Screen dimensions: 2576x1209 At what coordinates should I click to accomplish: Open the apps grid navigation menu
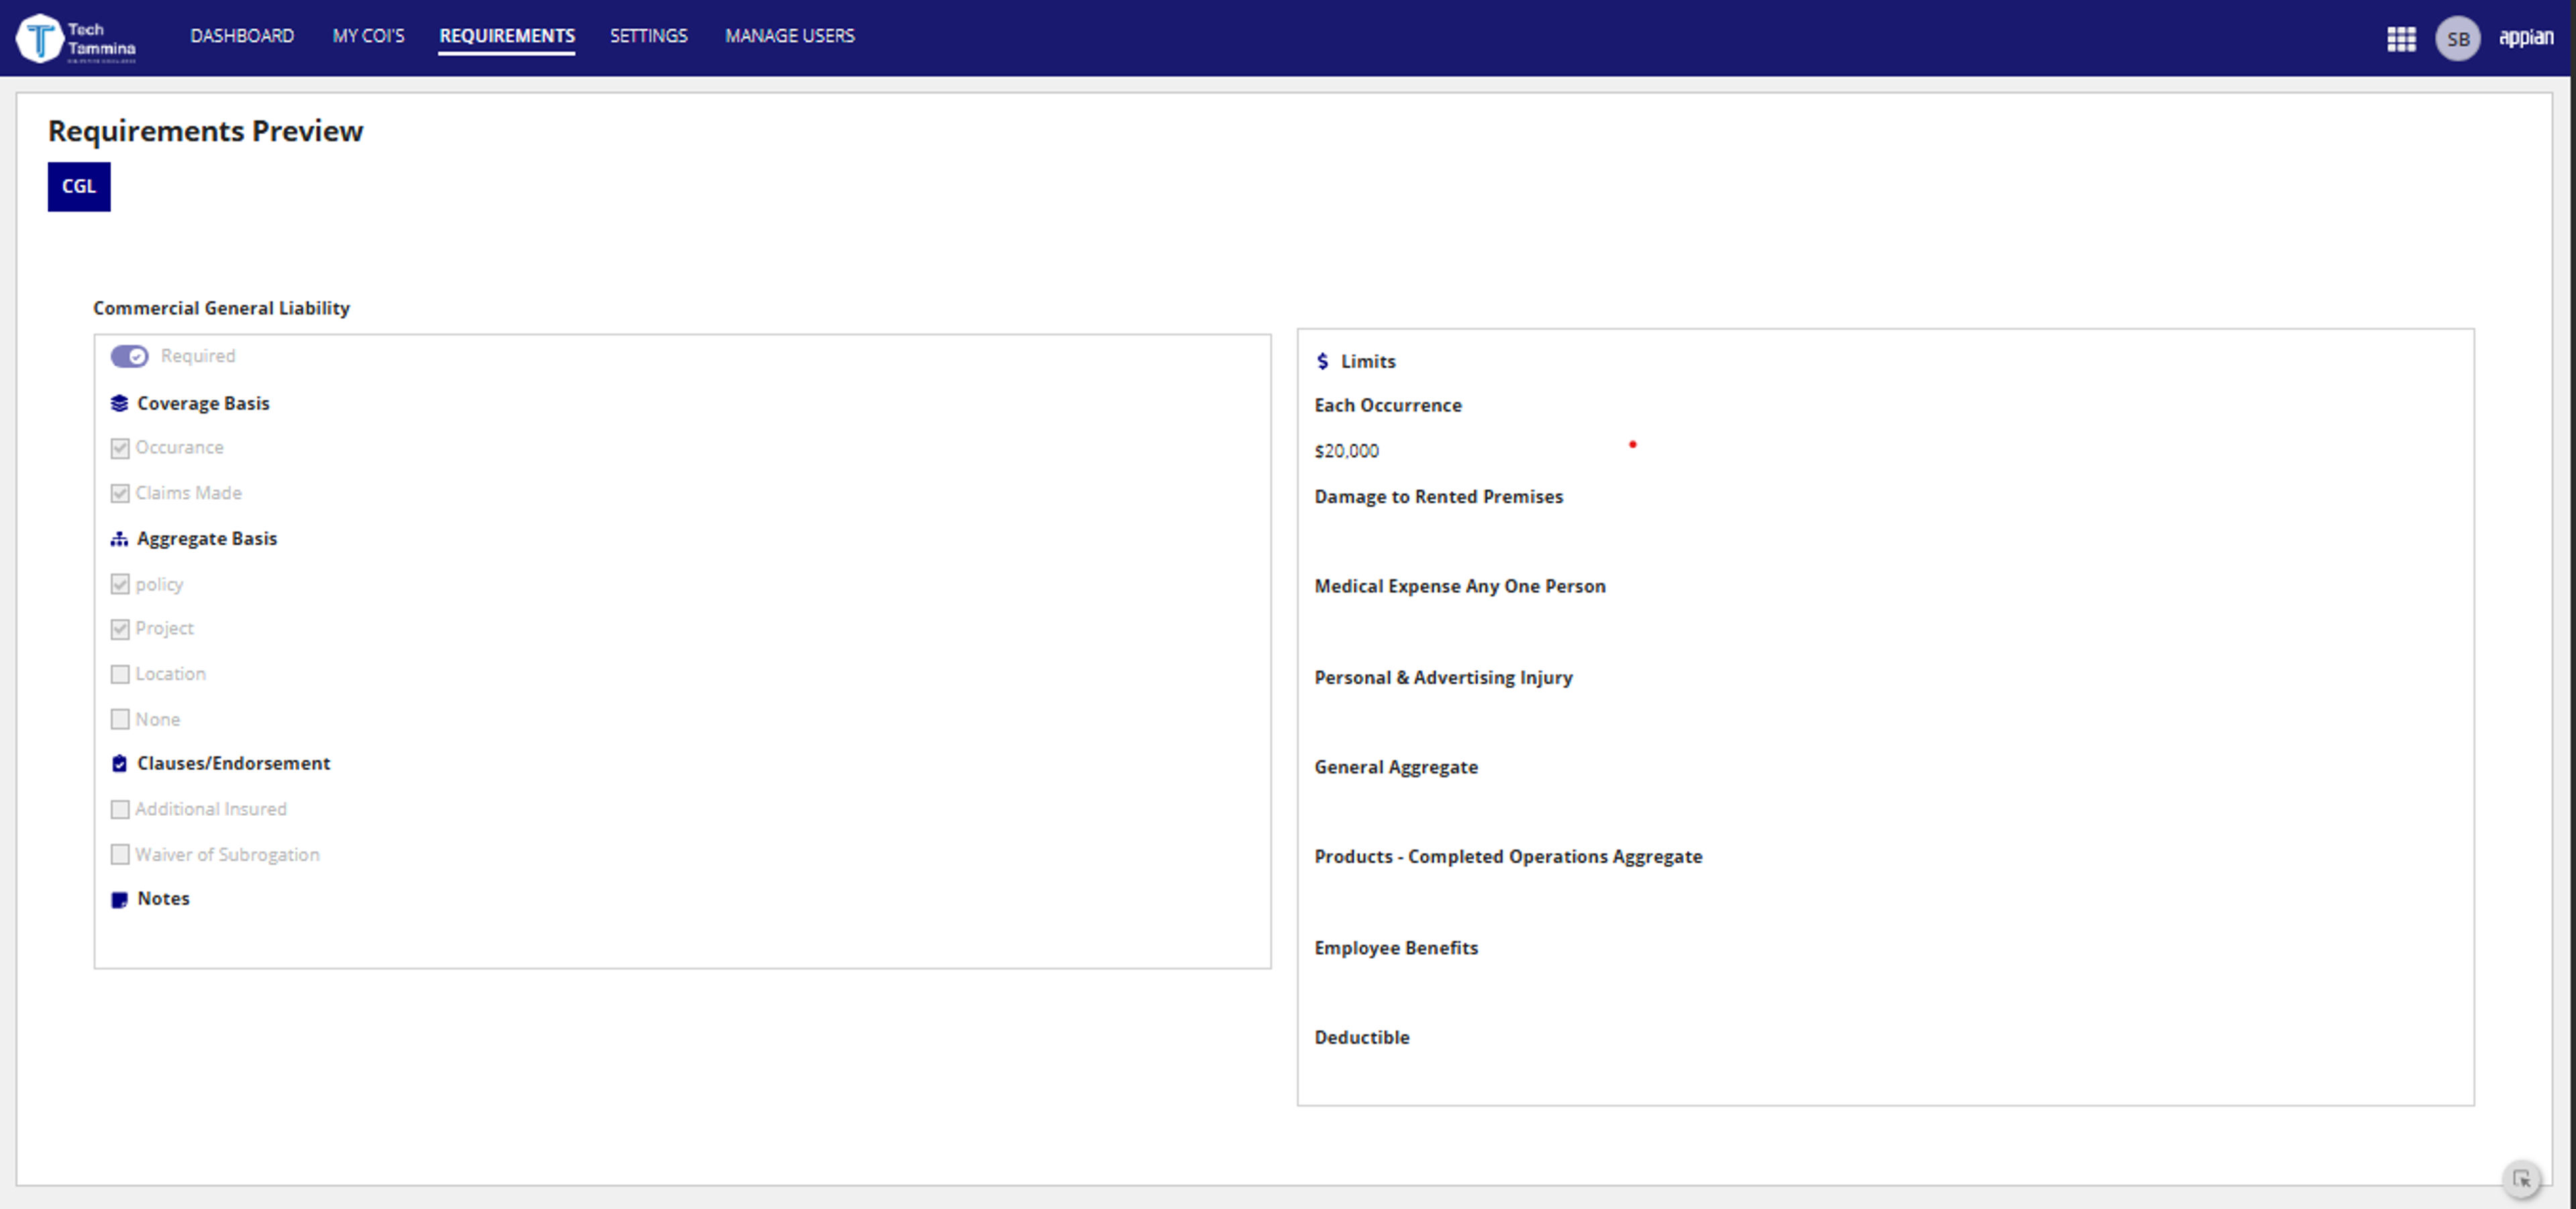[x=2401, y=39]
